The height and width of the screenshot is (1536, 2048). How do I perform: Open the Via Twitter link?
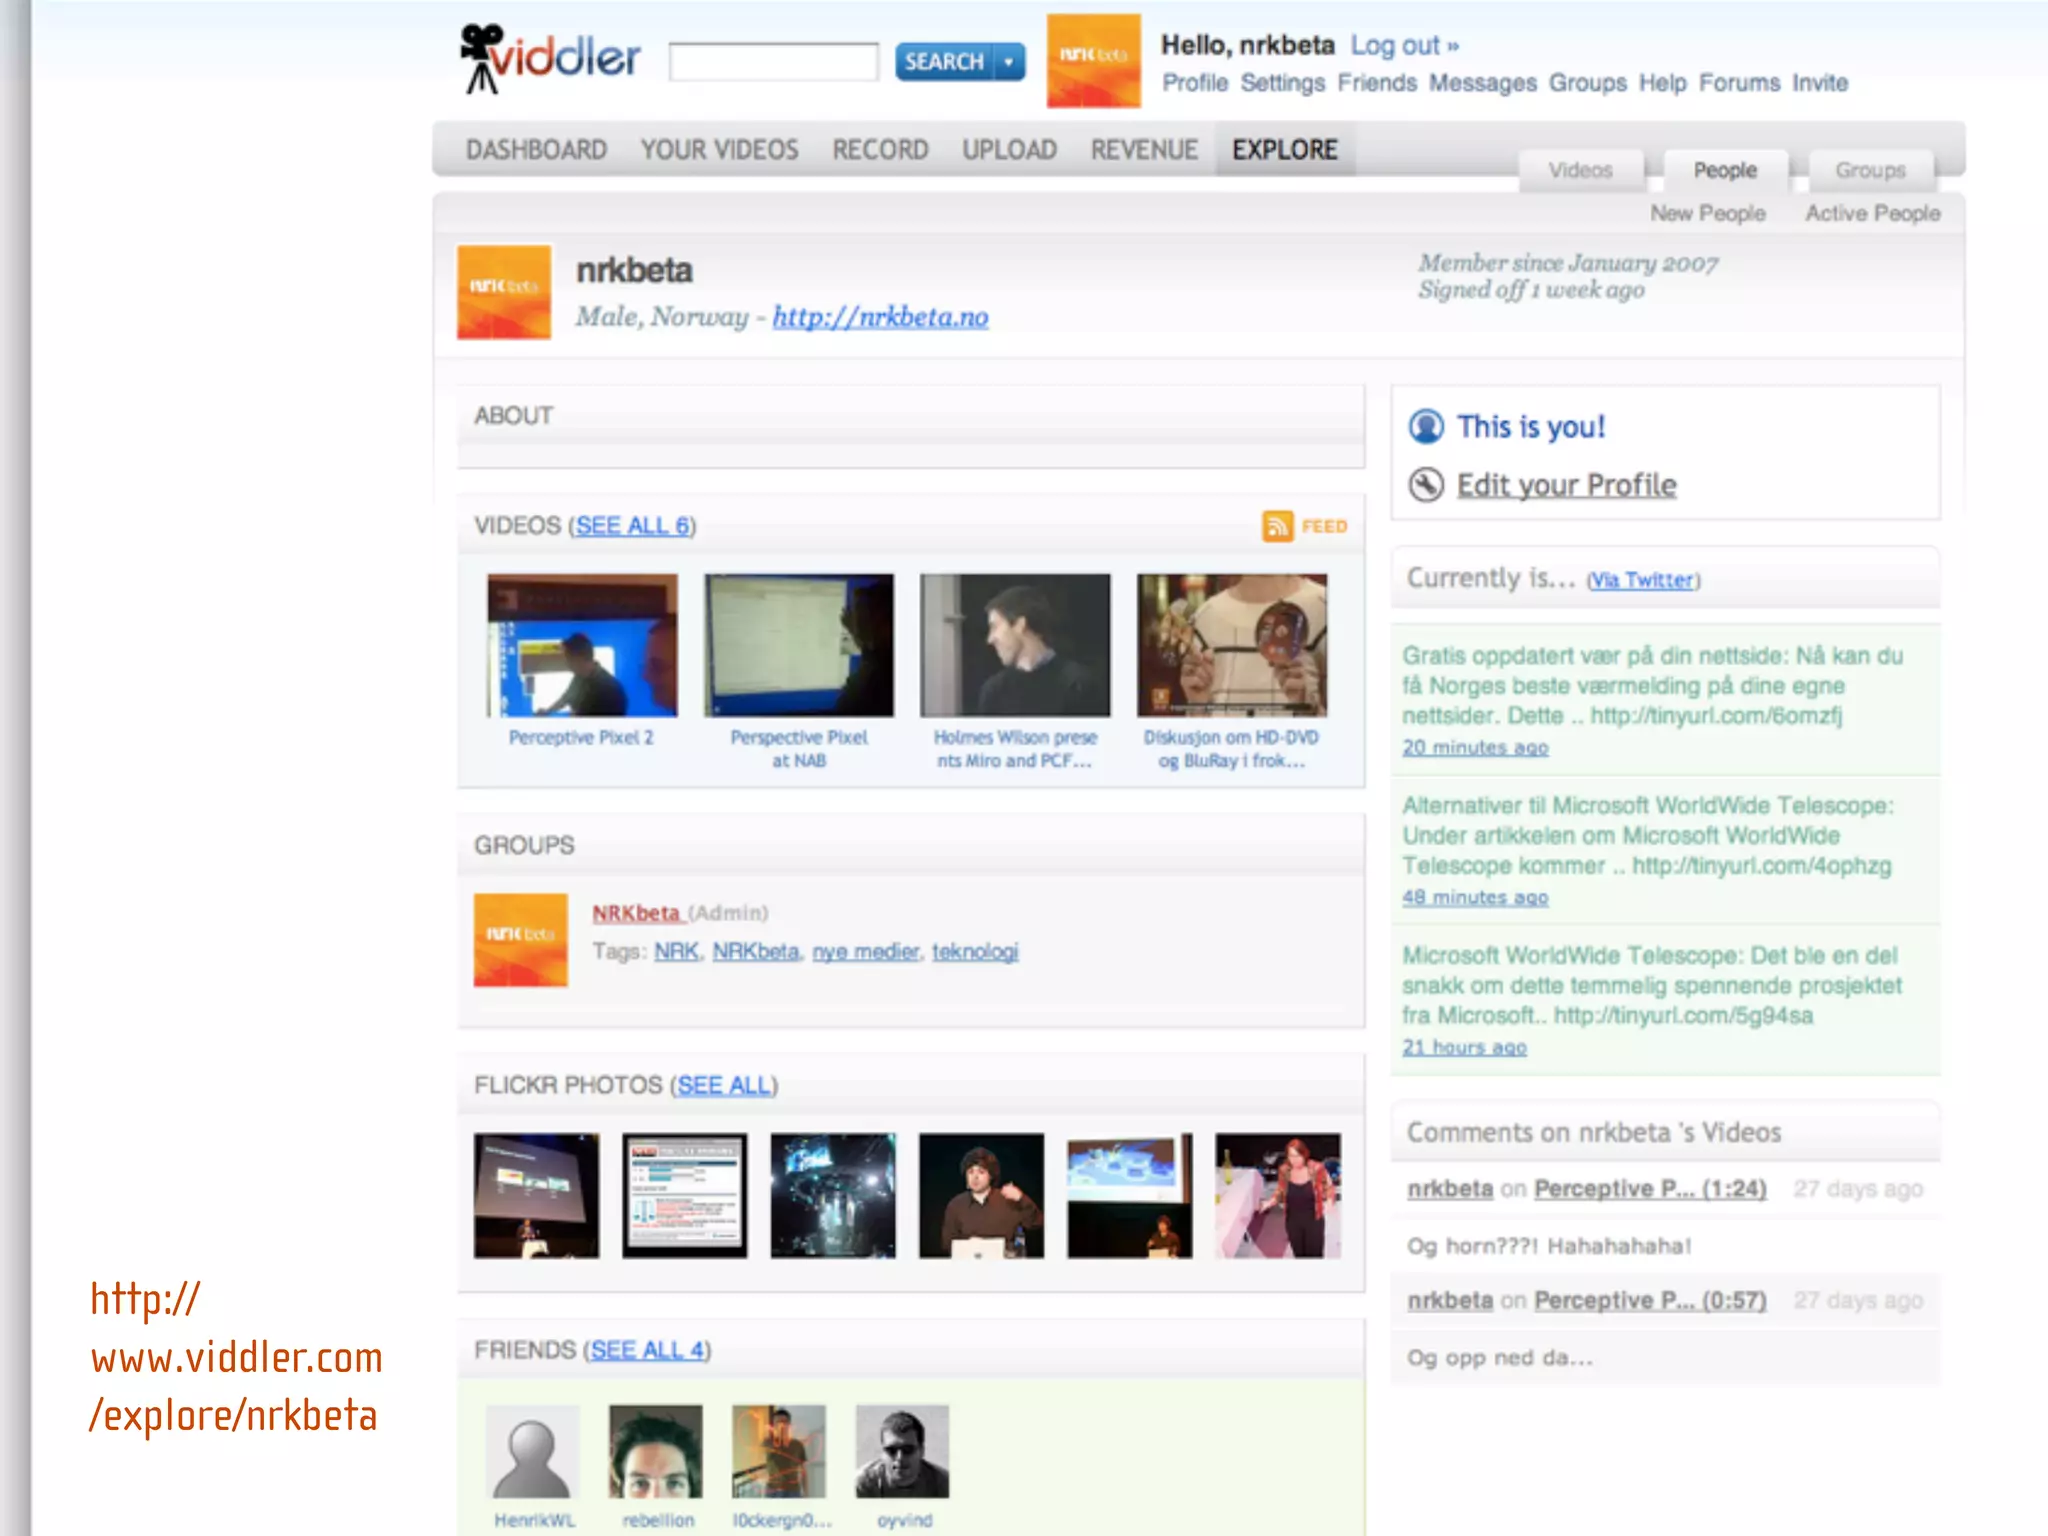pyautogui.click(x=1643, y=580)
